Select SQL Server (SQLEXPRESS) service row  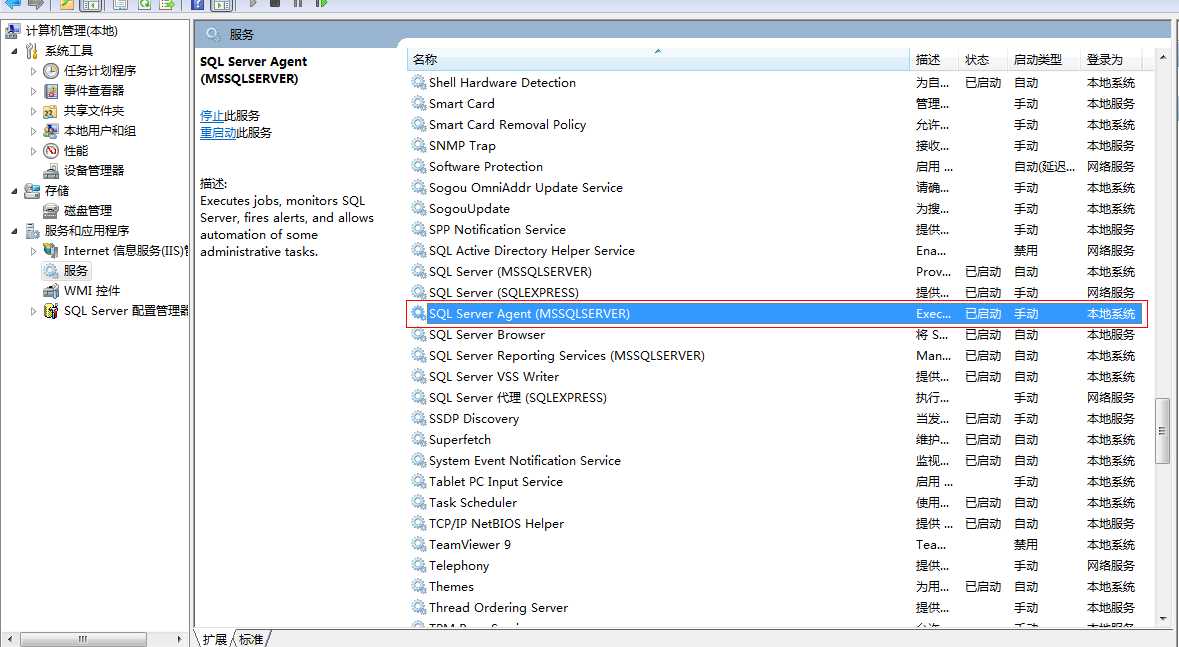tap(774, 293)
